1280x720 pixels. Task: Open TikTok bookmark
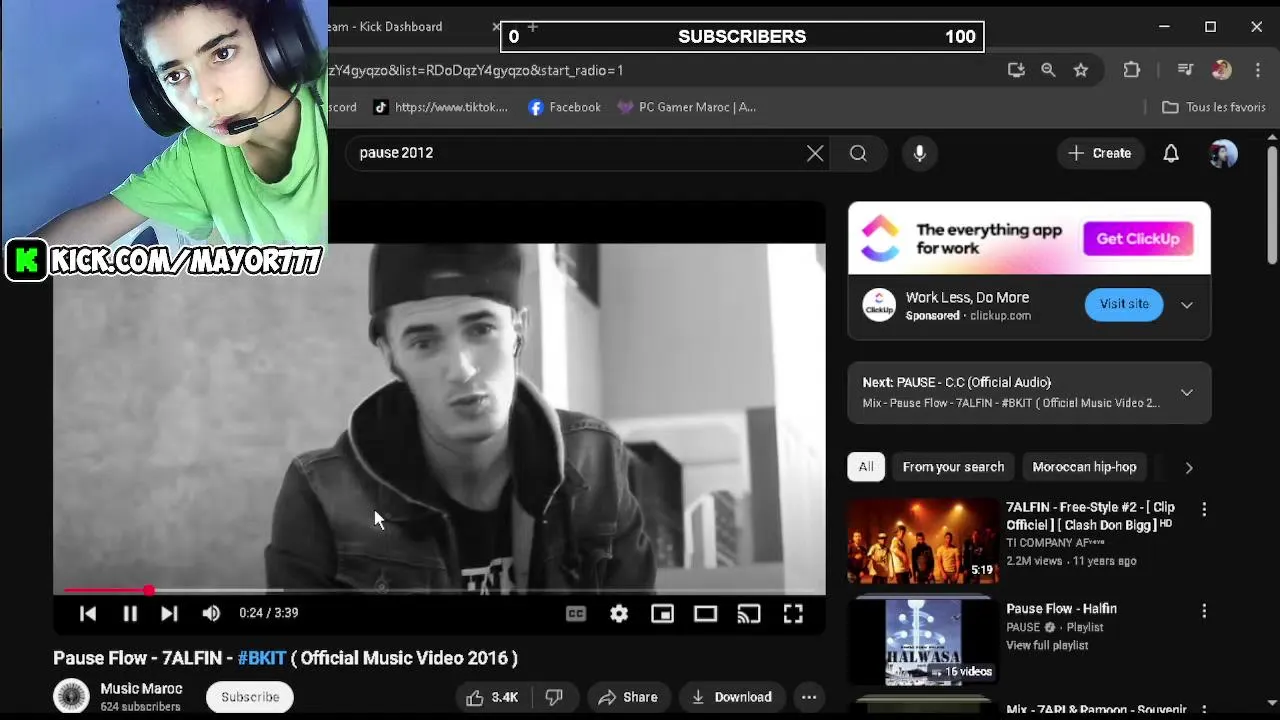click(x=441, y=107)
